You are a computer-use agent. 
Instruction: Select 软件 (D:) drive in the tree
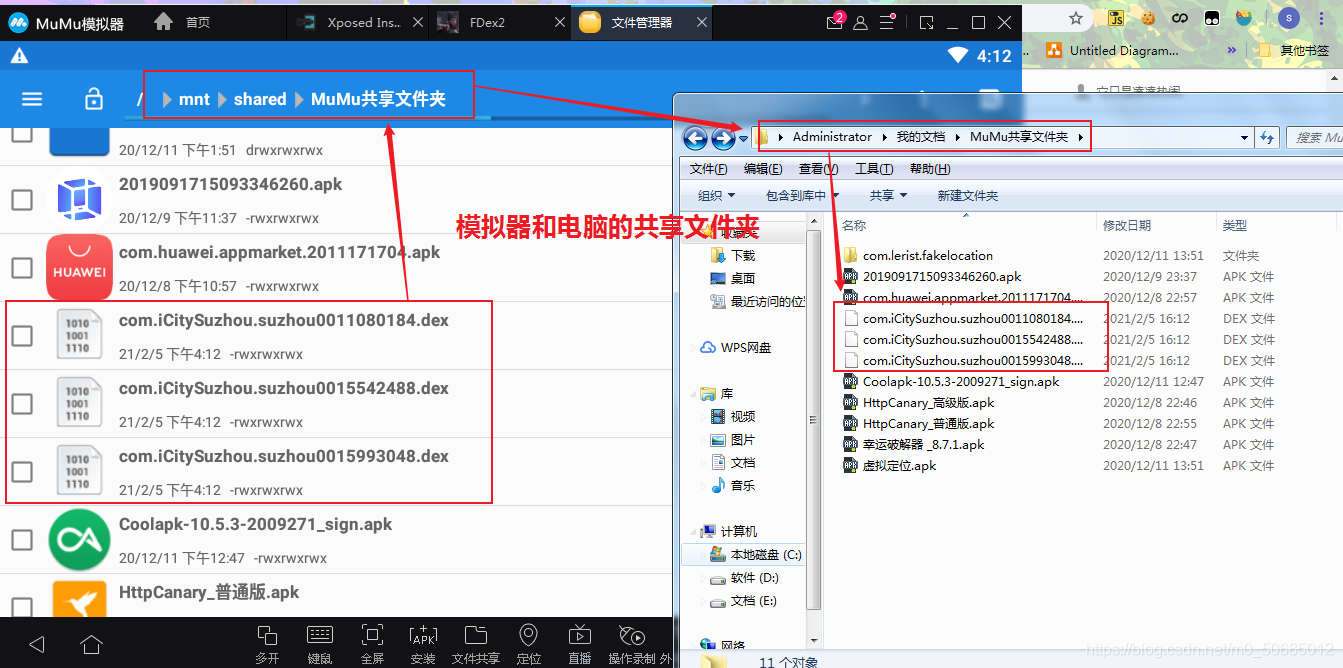[744, 577]
